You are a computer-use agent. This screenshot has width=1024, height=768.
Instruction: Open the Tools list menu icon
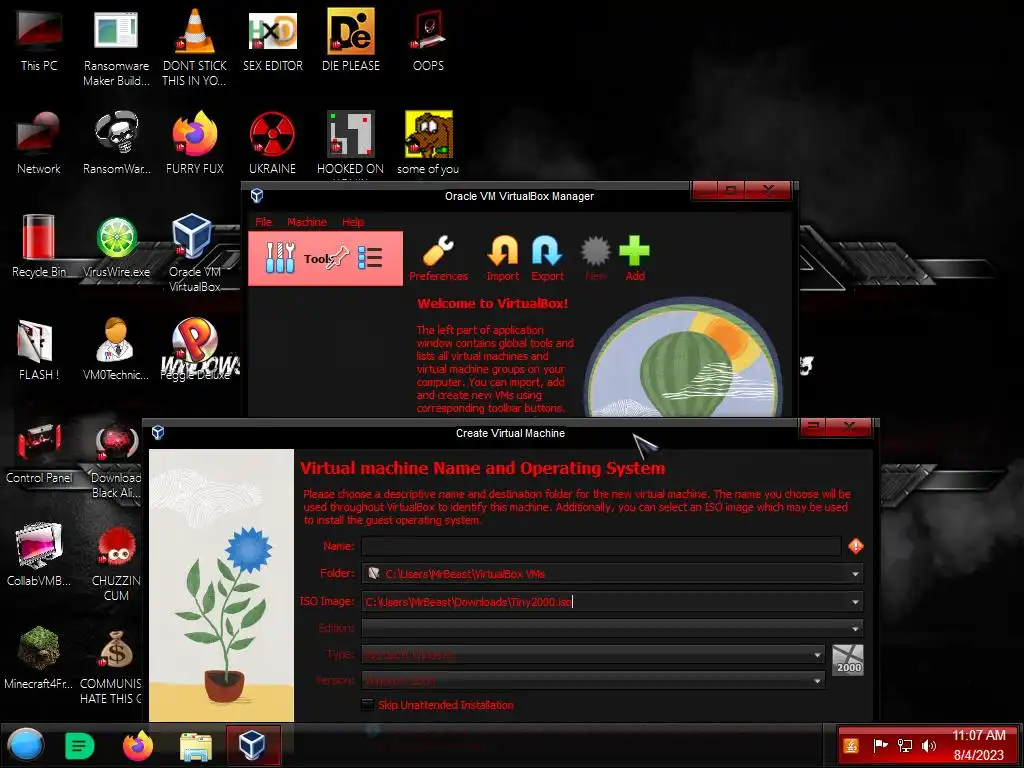coord(370,258)
